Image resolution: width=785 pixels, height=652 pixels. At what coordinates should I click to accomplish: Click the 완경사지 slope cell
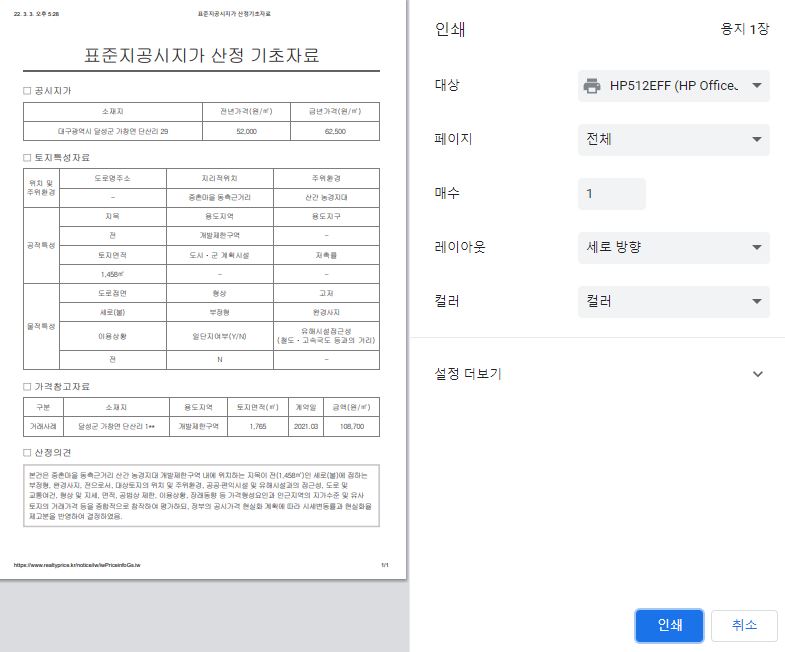(x=326, y=312)
